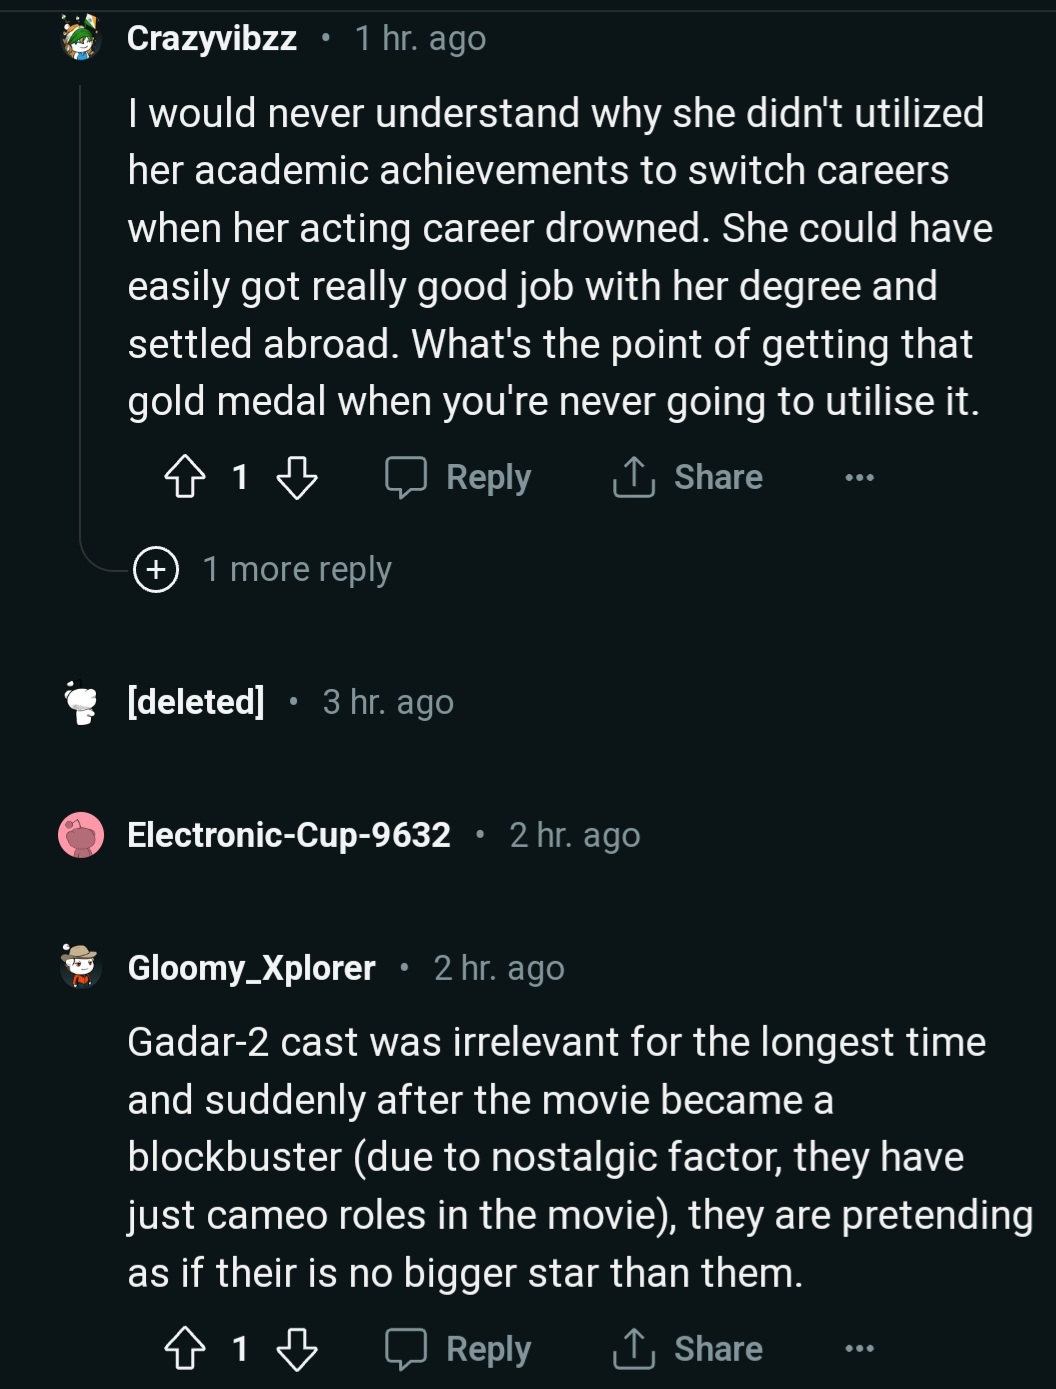Open more options on Crazyvibzz's comment
Viewport: 1056px width, 1389px height.
point(859,477)
